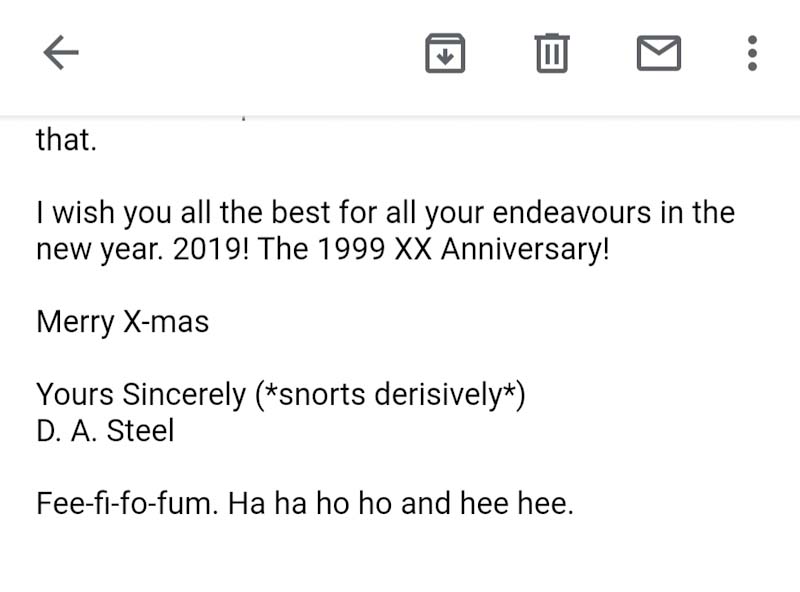Go back using the left arrow
This screenshot has height=592, width=800.
tap(61, 53)
